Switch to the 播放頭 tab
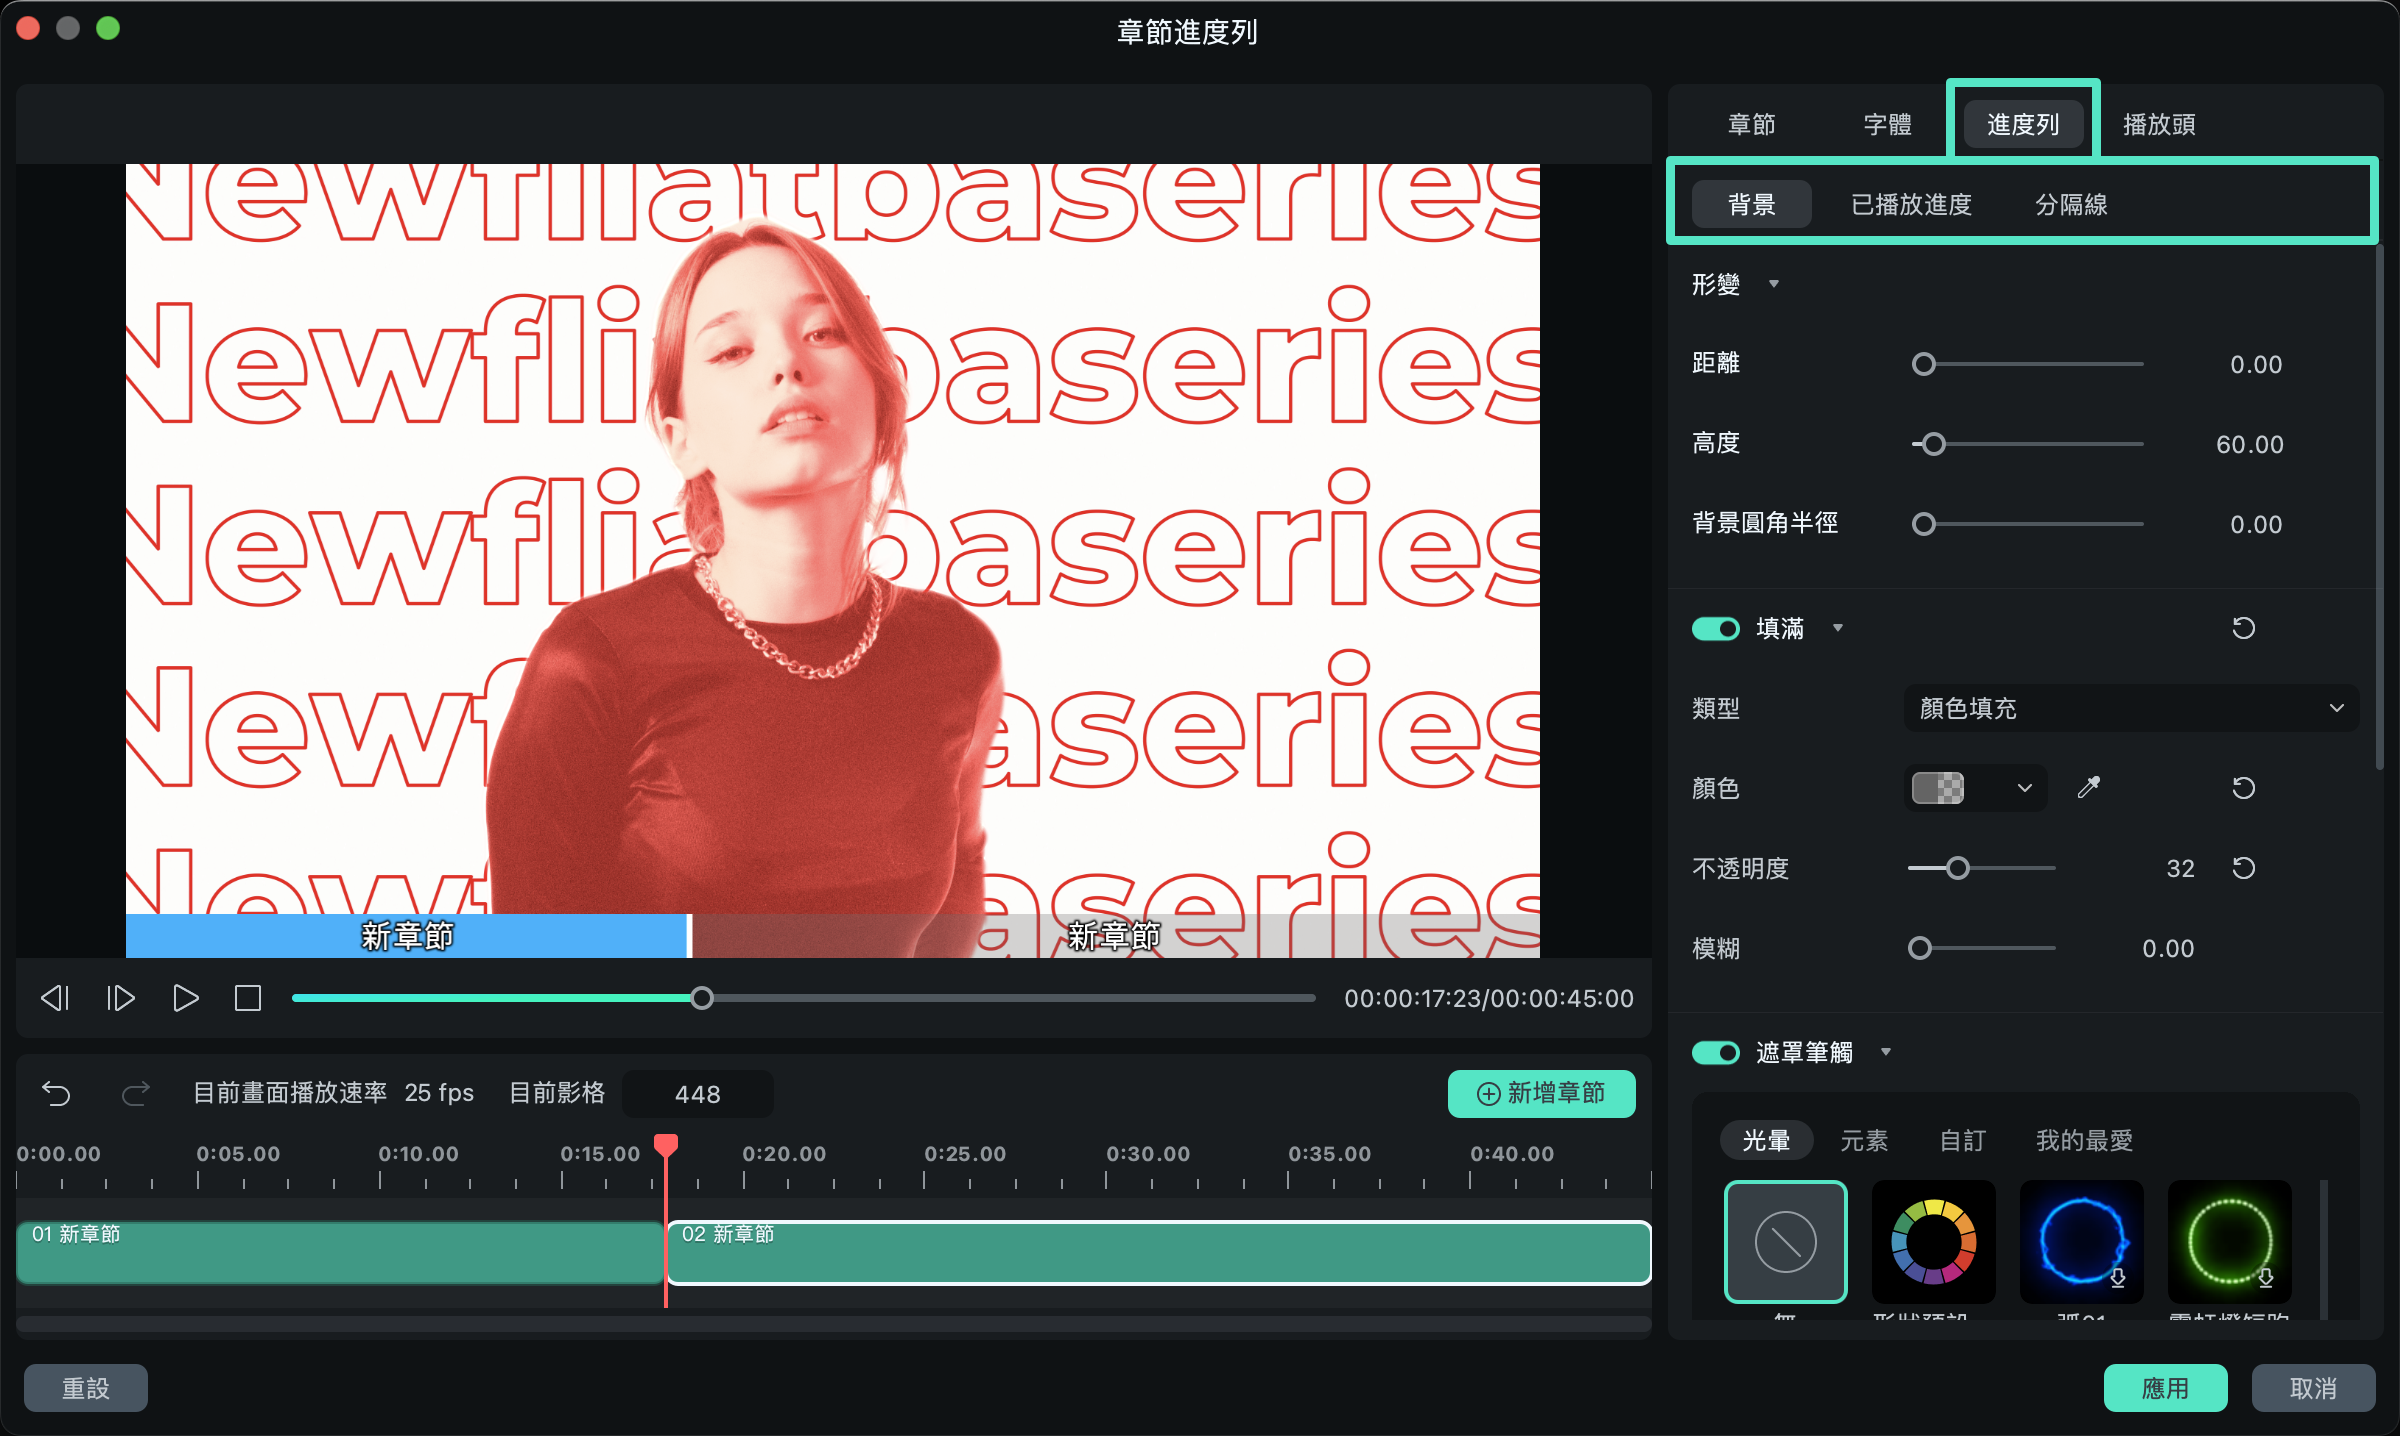The image size is (2400, 1436). pos(2160,124)
